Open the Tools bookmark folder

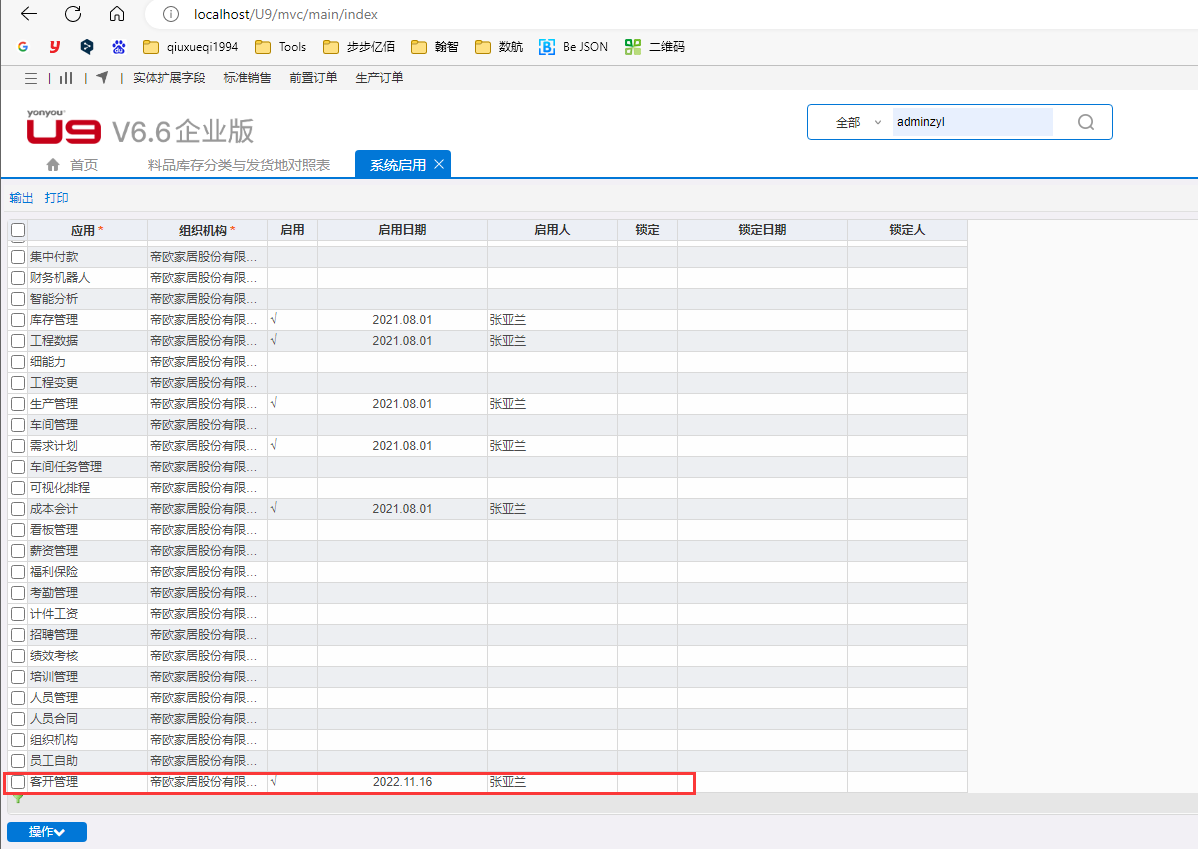(281, 47)
